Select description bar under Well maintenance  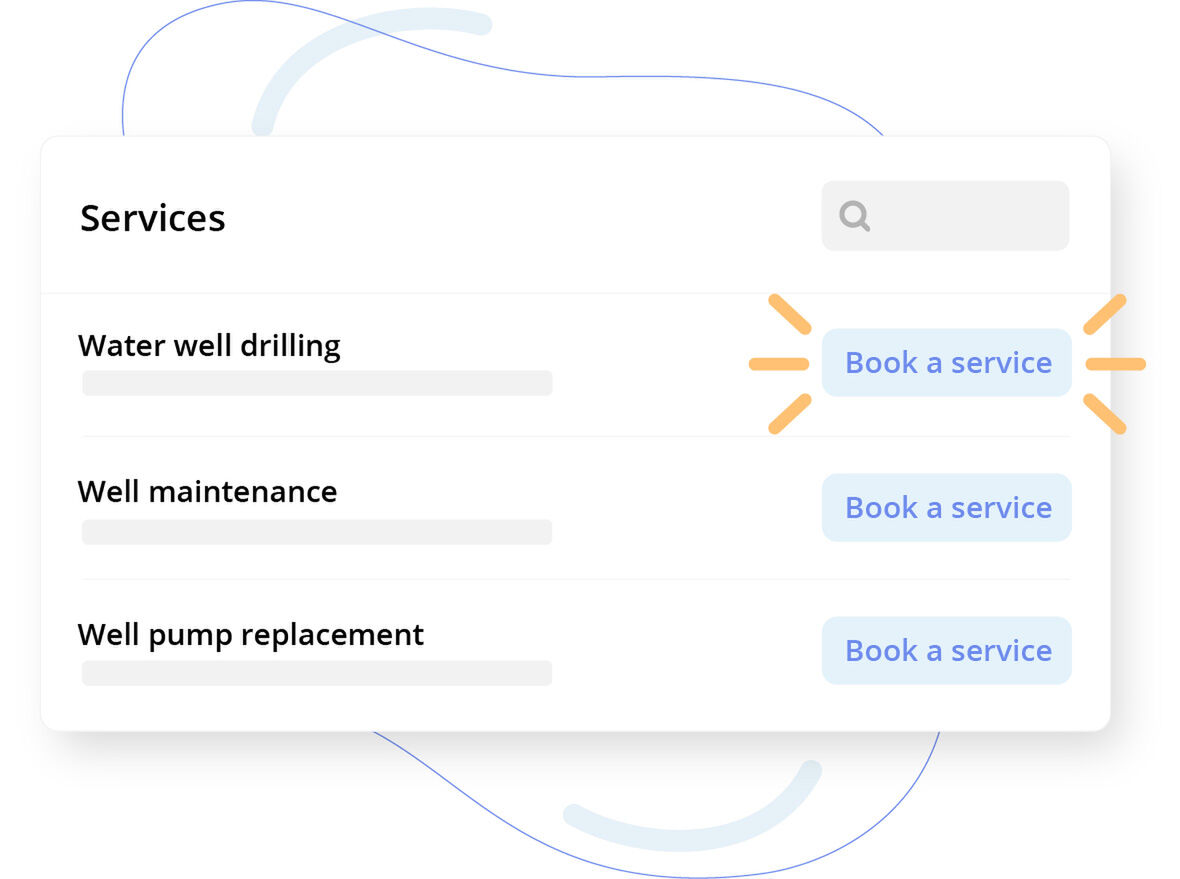tap(317, 532)
